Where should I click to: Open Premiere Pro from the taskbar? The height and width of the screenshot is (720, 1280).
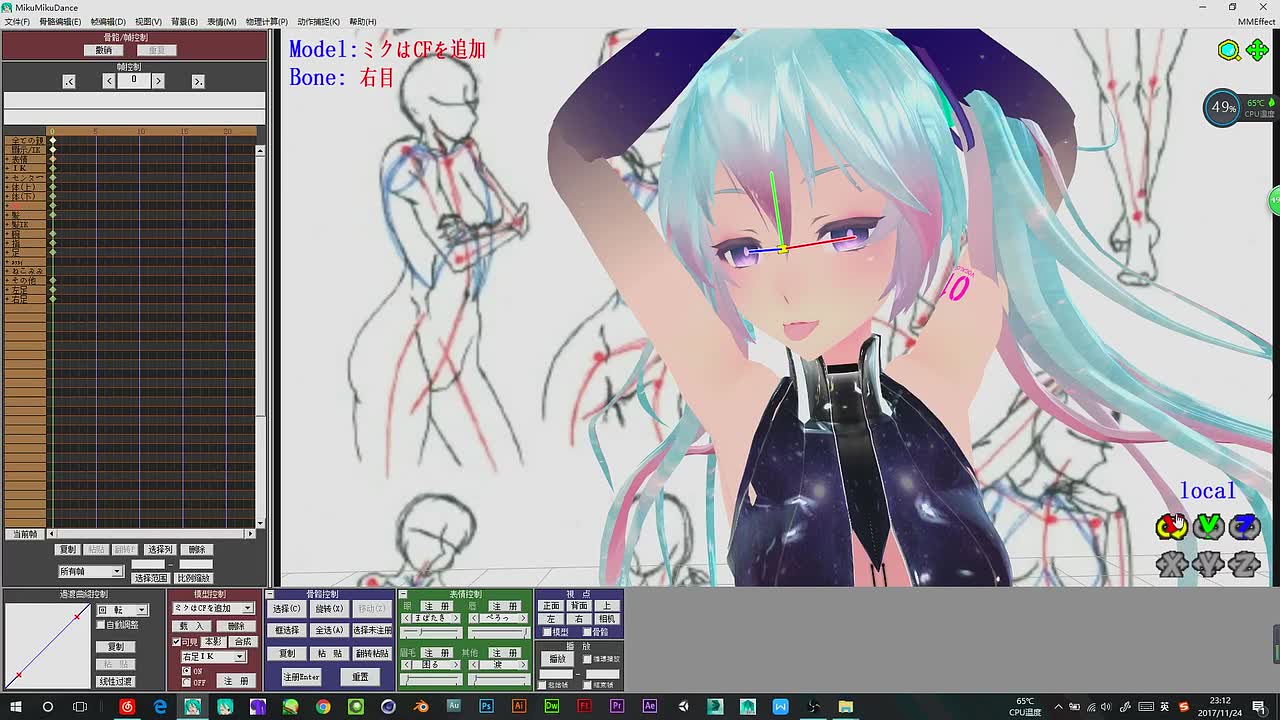pyautogui.click(x=617, y=706)
